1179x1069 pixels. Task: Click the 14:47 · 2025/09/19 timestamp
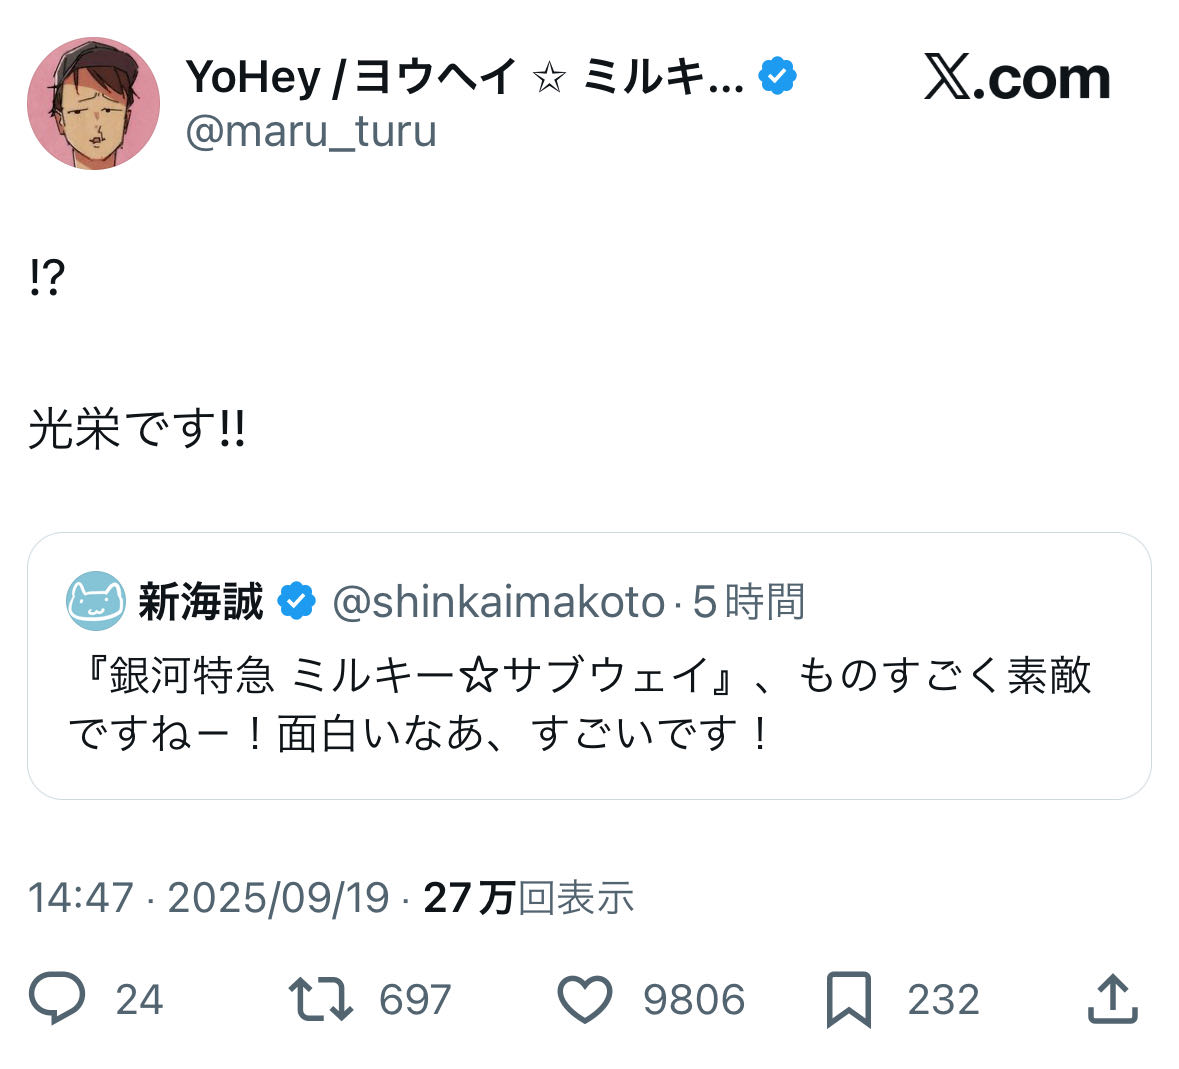pos(208,898)
